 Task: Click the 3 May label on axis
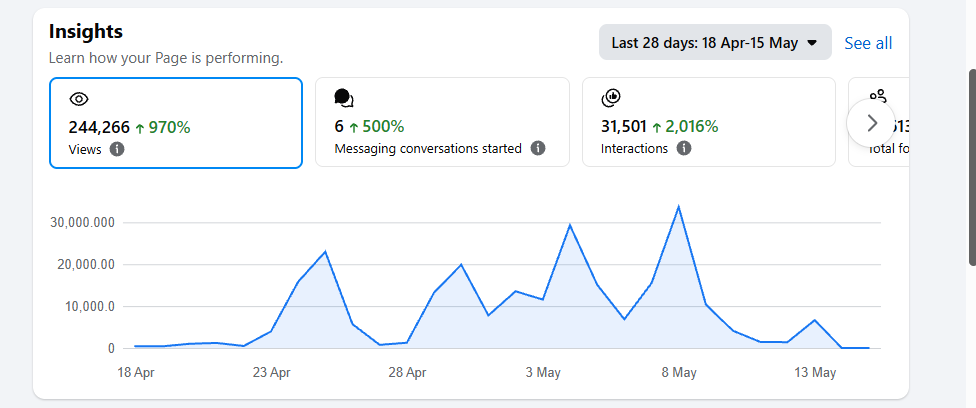click(x=543, y=372)
